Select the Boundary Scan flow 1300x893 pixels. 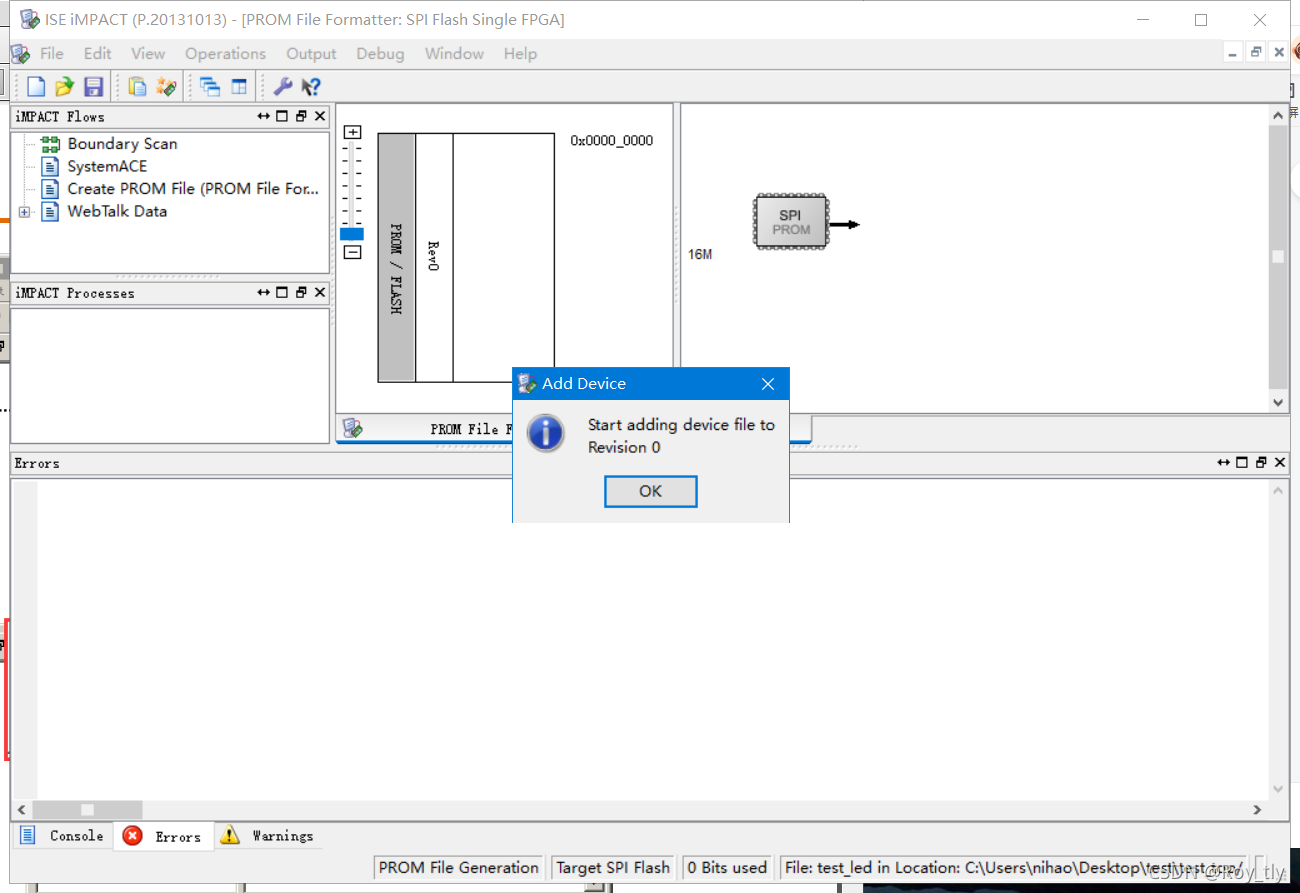pyautogui.click(x=122, y=144)
